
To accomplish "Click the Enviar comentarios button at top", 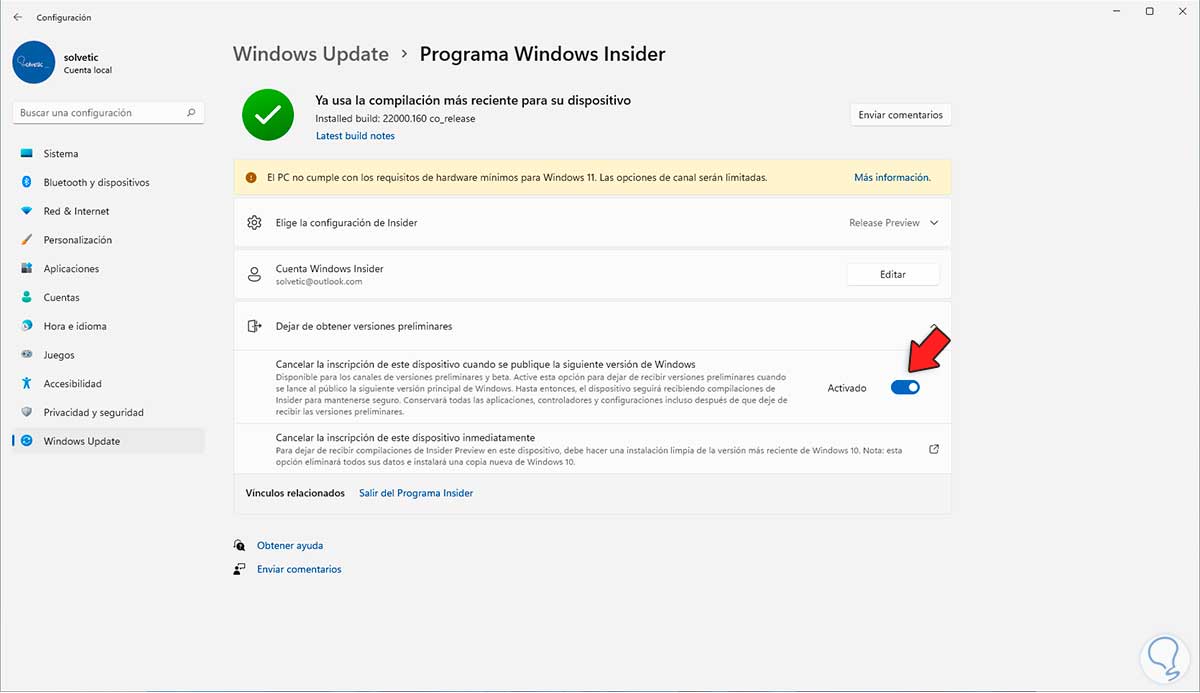I will click(900, 115).
